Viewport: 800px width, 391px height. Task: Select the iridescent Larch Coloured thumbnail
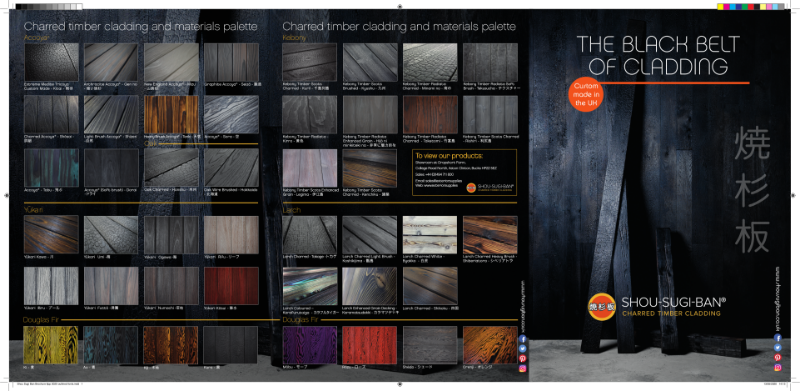(310, 286)
